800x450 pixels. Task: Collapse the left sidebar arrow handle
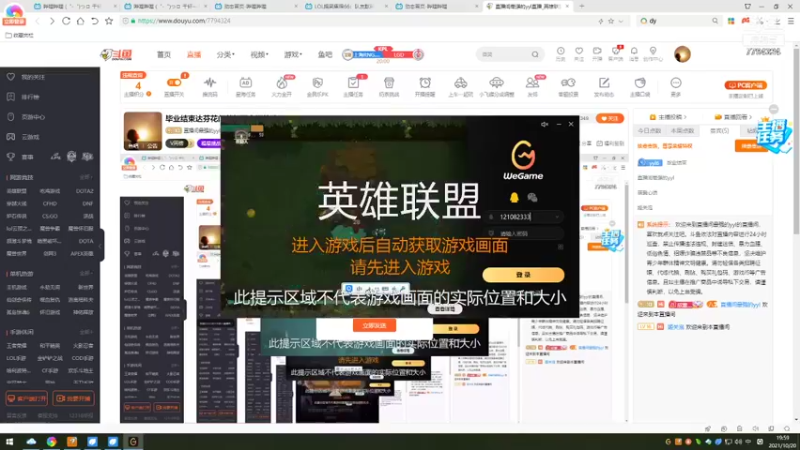point(102,246)
